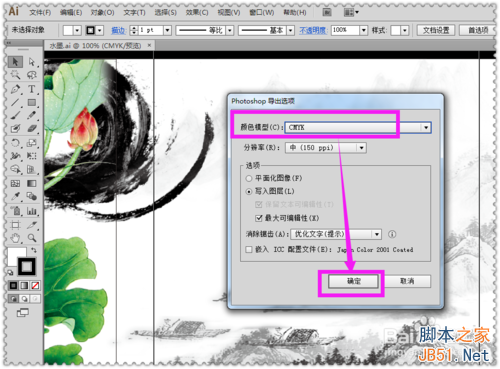This screenshot has height=369, width=500.
Task: Confirm export with the 确定 button
Action: pos(354,281)
